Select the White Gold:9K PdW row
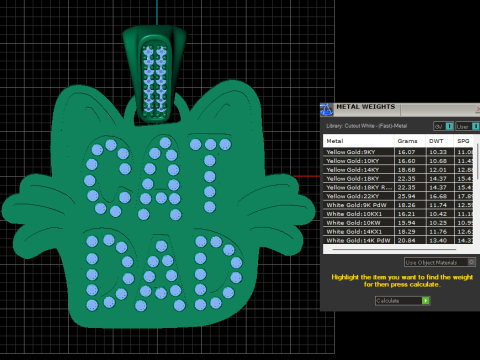This screenshot has width=480, height=360. [398, 205]
